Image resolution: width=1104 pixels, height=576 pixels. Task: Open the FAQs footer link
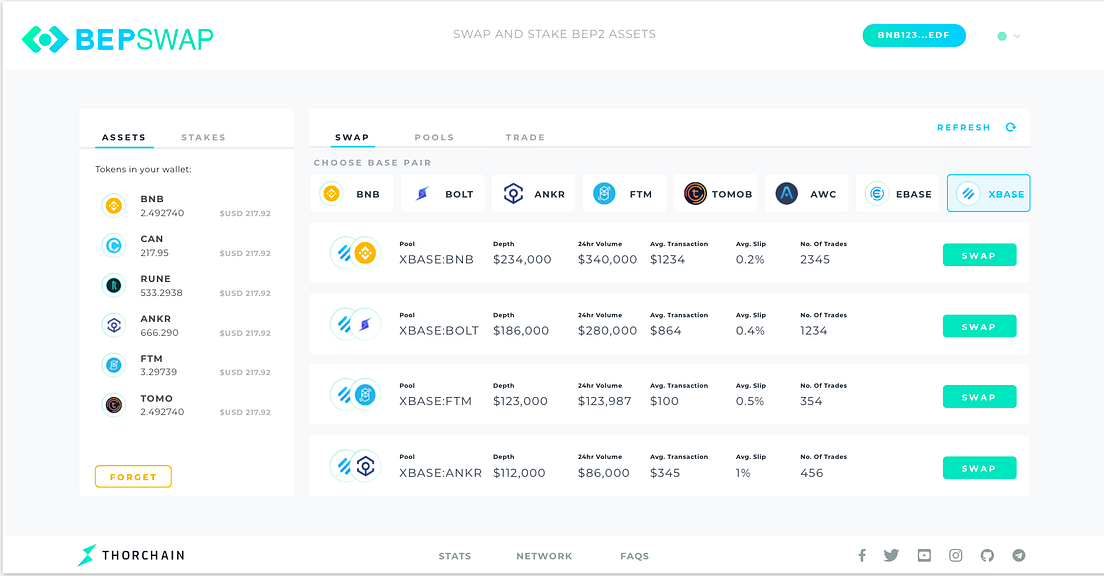coord(634,556)
